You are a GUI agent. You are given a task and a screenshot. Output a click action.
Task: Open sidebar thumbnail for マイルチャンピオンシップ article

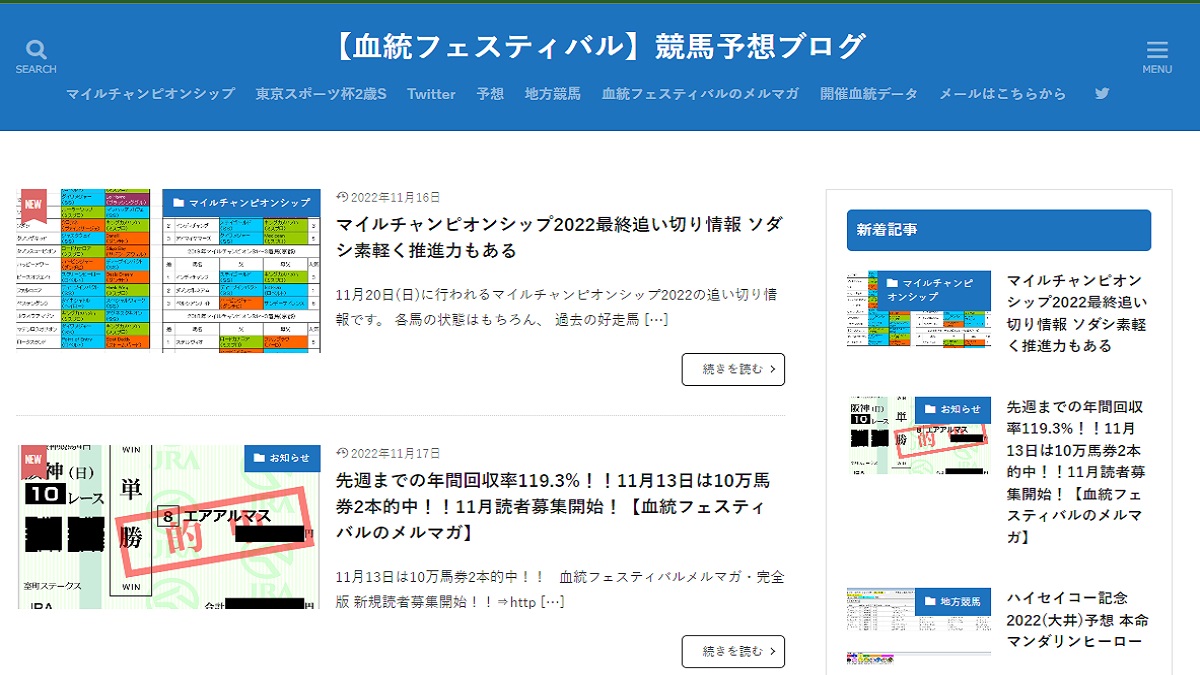coord(919,309)
